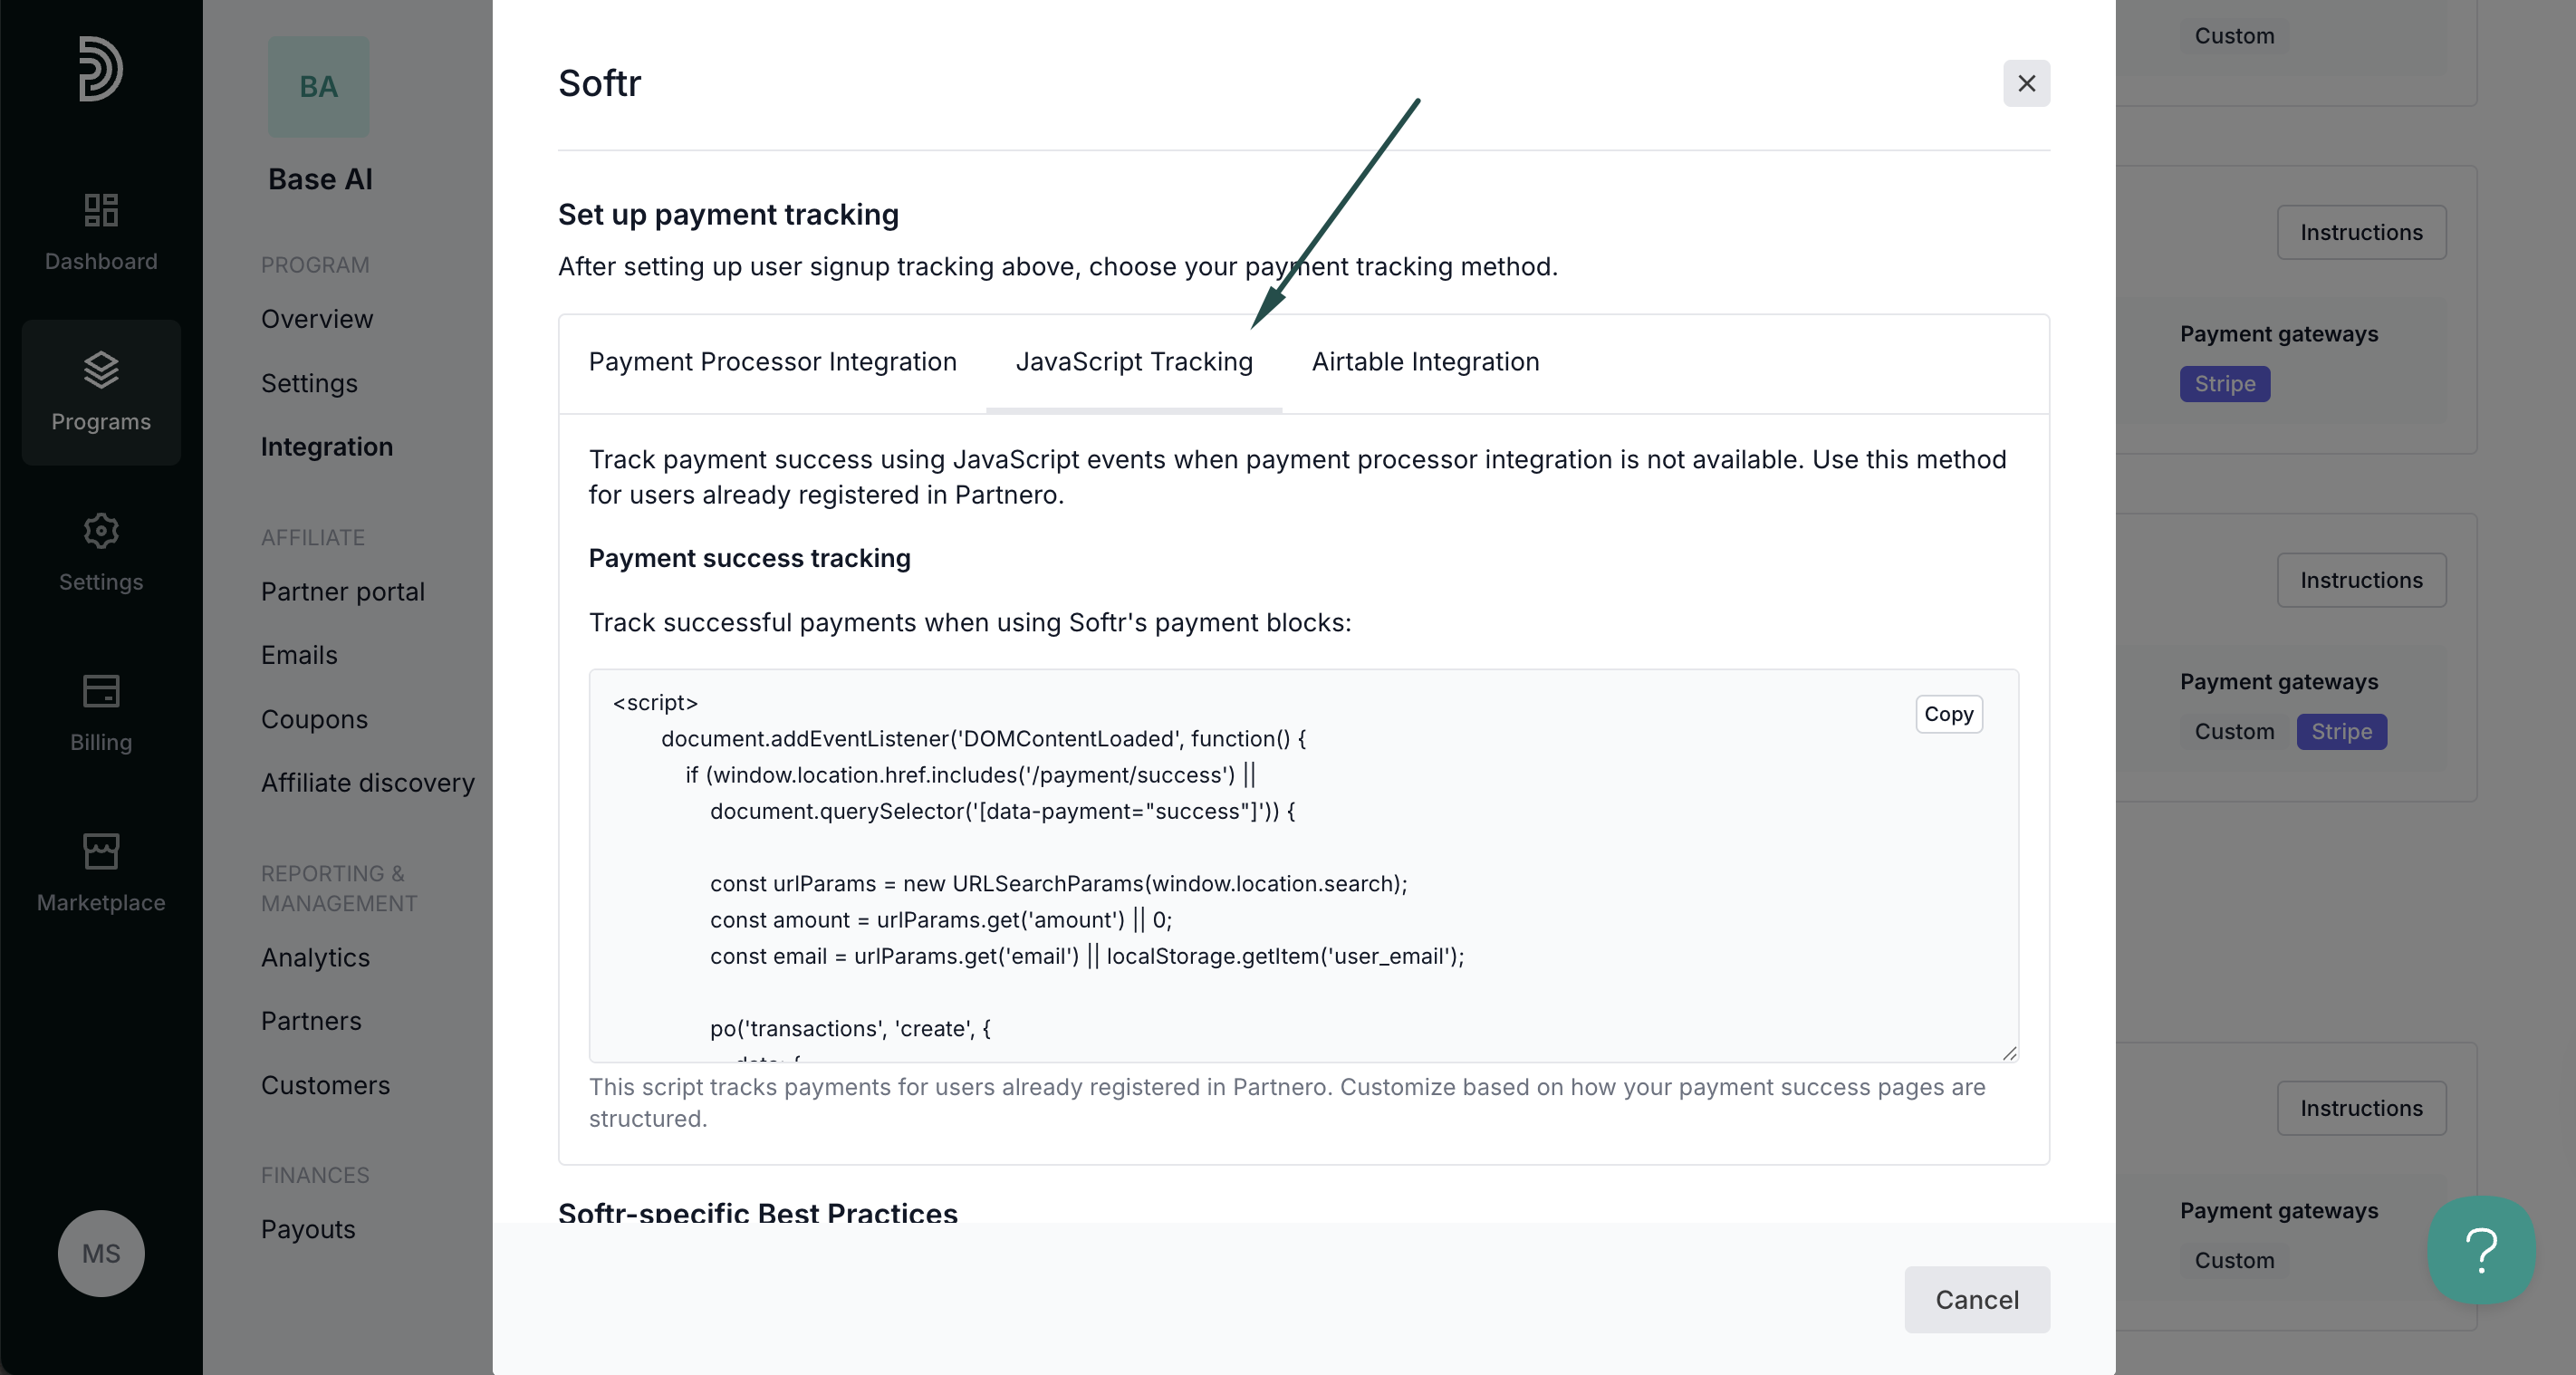
Task: Open the Dashboard icon in sidebar
Action: [x=101, y=210]
